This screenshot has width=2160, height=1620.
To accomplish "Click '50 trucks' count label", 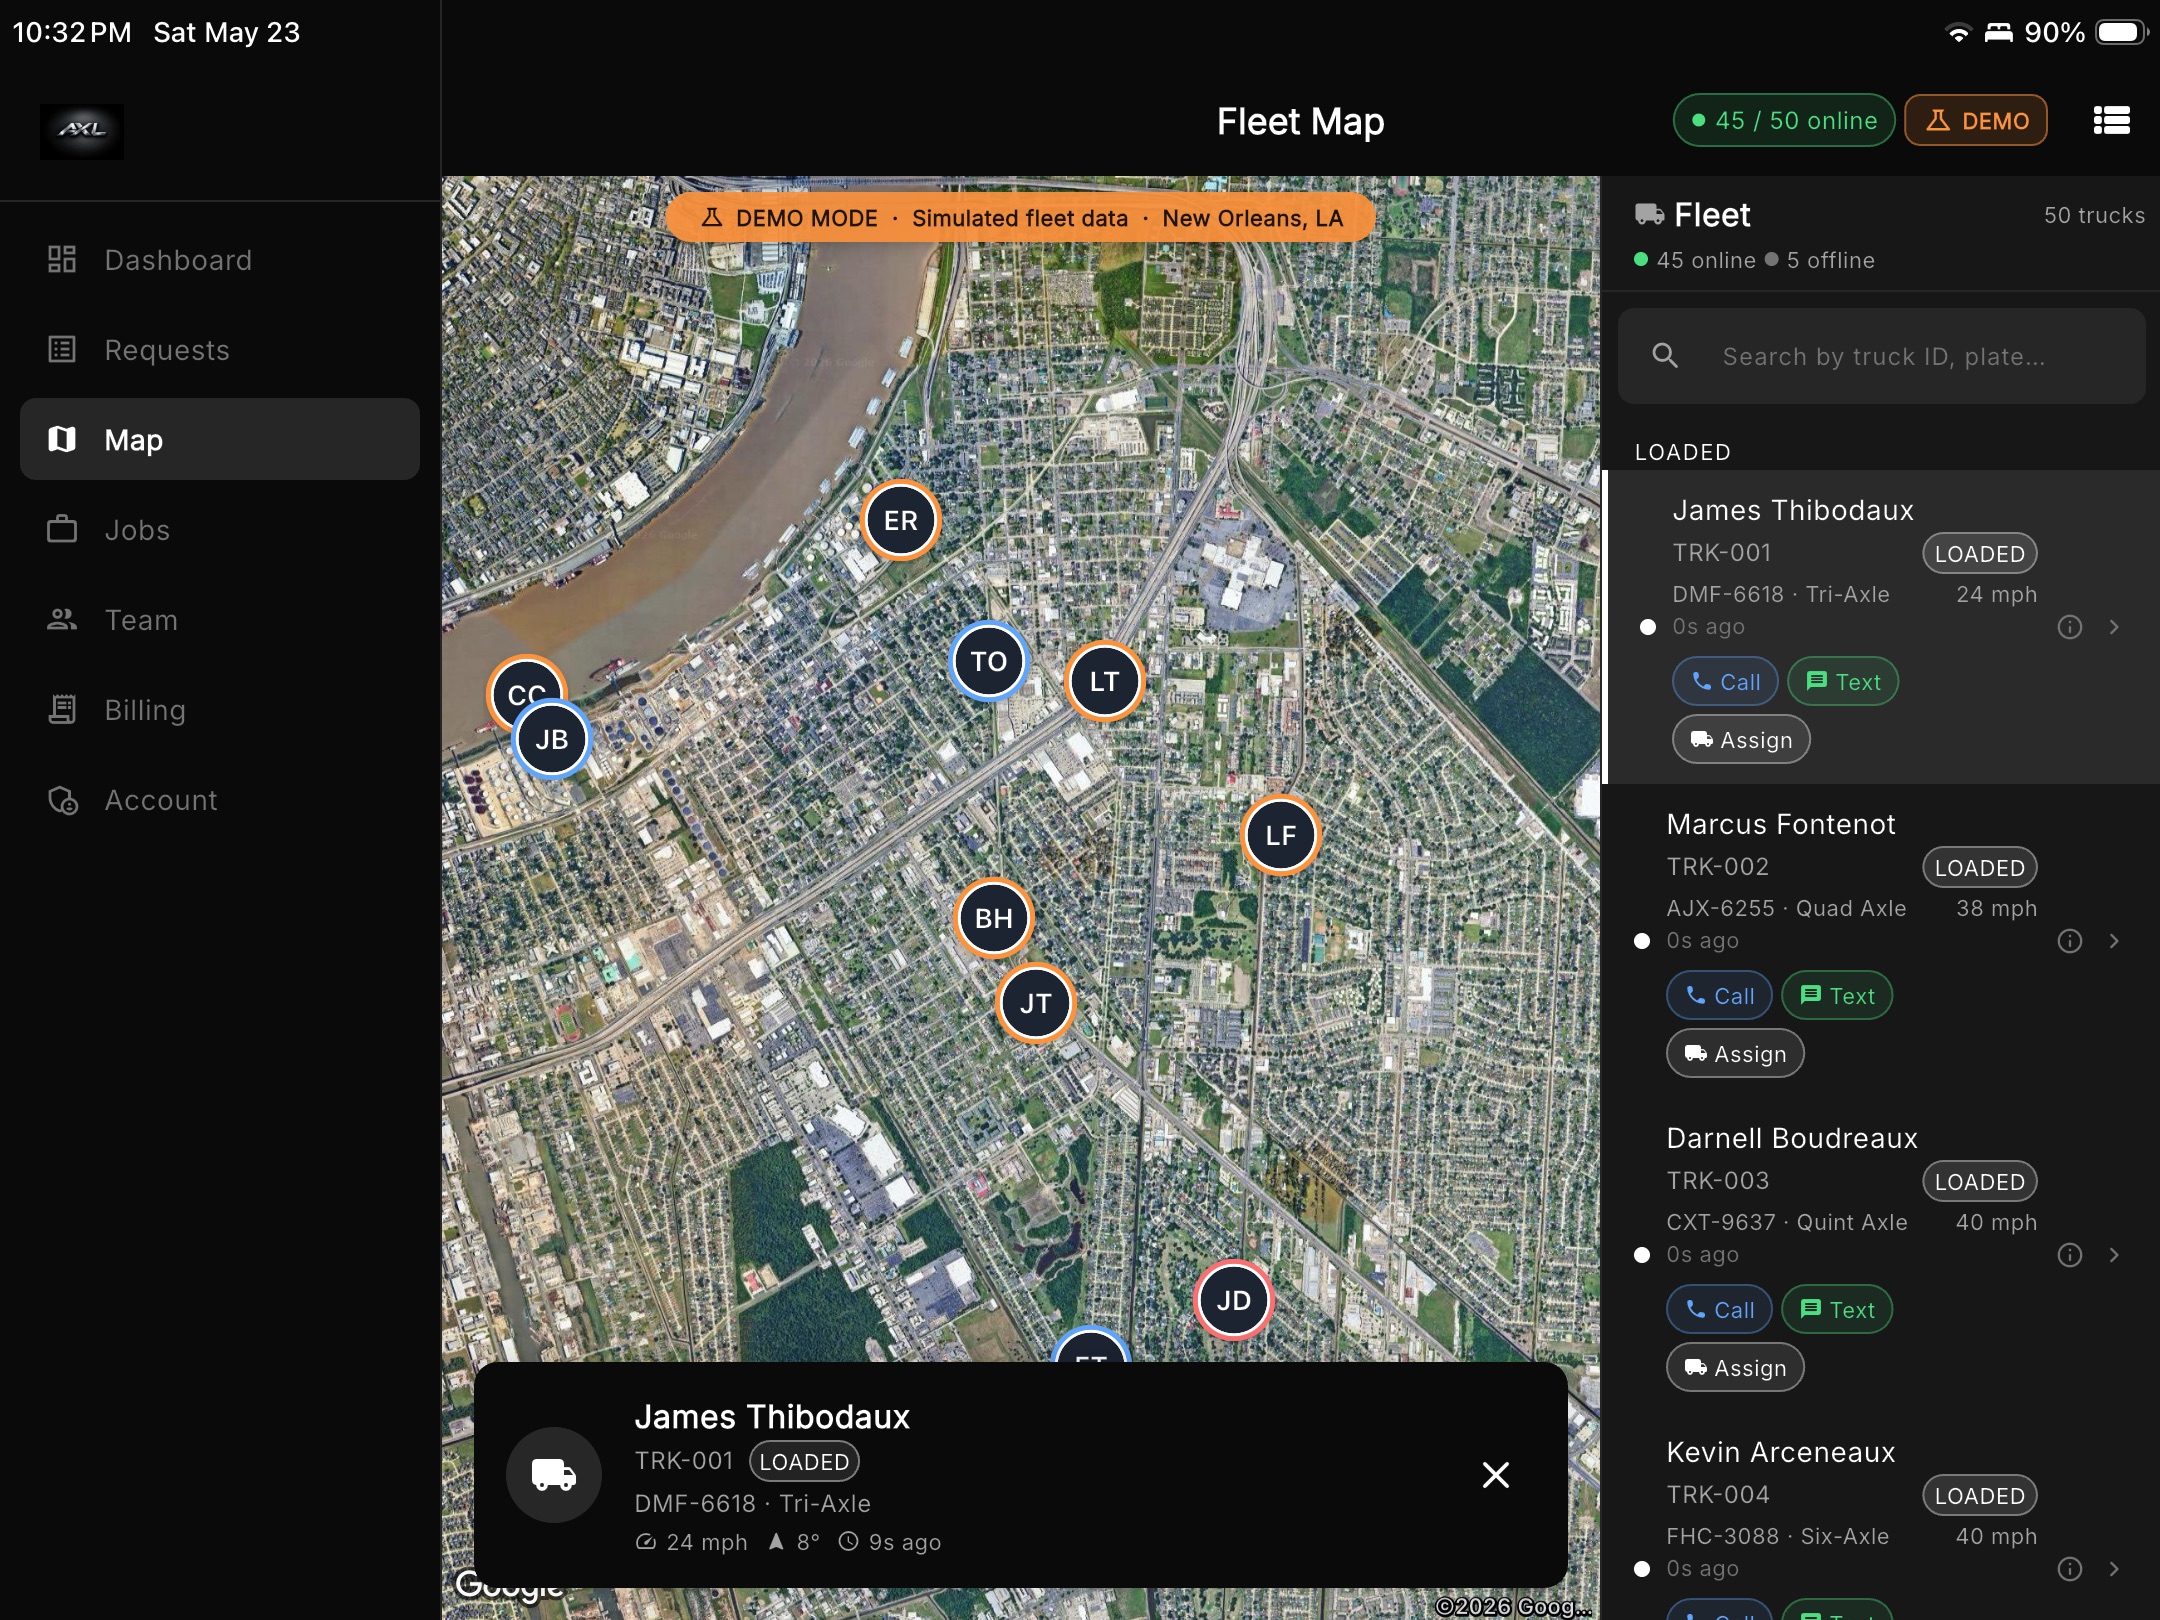I will pyautogui.click(x=2094, y=215).
